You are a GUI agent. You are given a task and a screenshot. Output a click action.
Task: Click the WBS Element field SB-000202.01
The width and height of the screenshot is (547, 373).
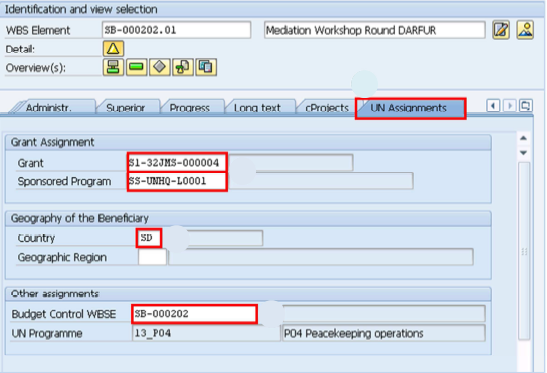177,30
